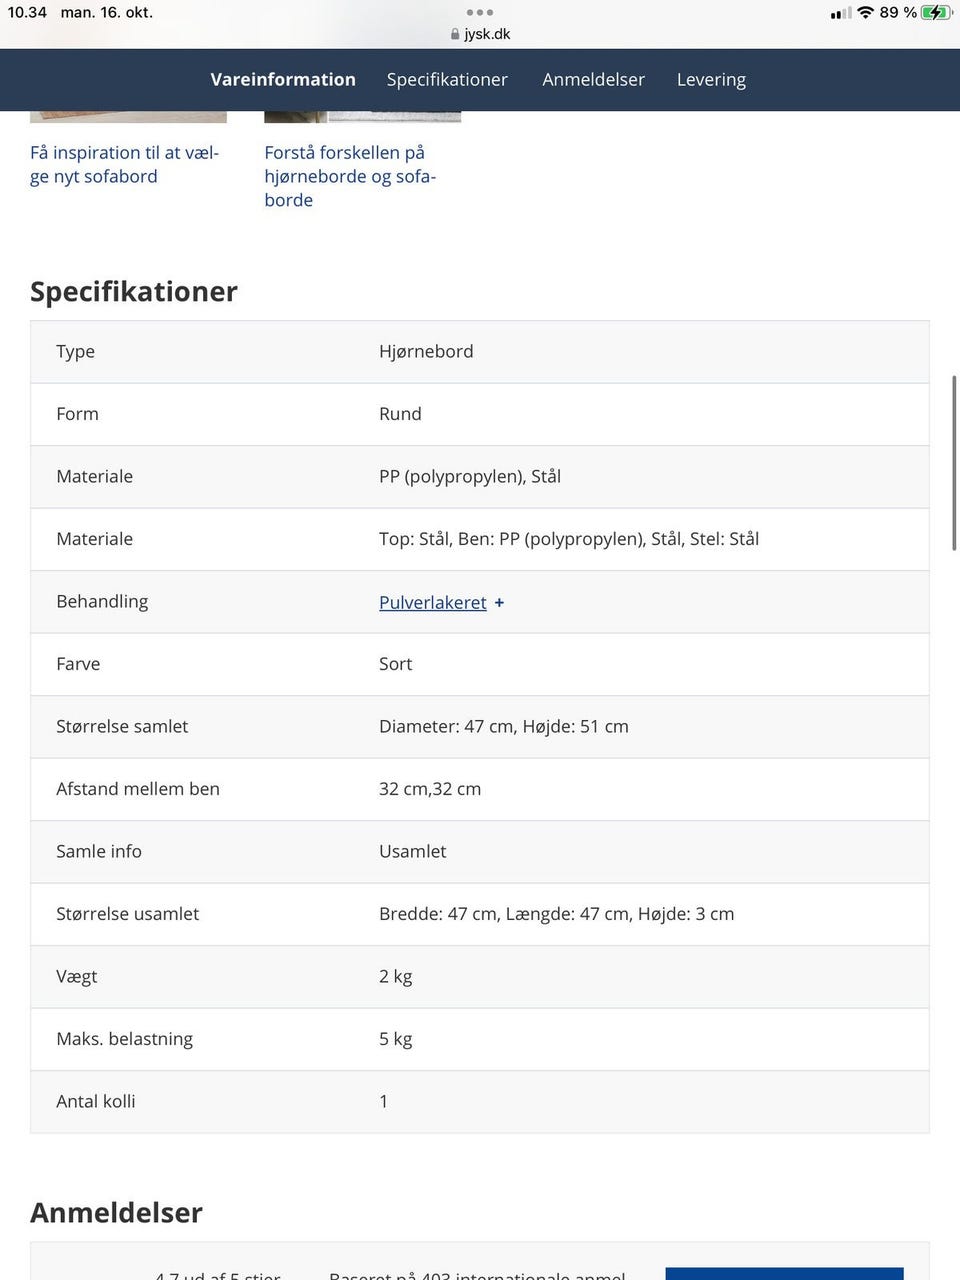Tap the thumbnail above the 'Forstå forskellen' link
The image size is (960, 1280).
[x=362, y=117]
